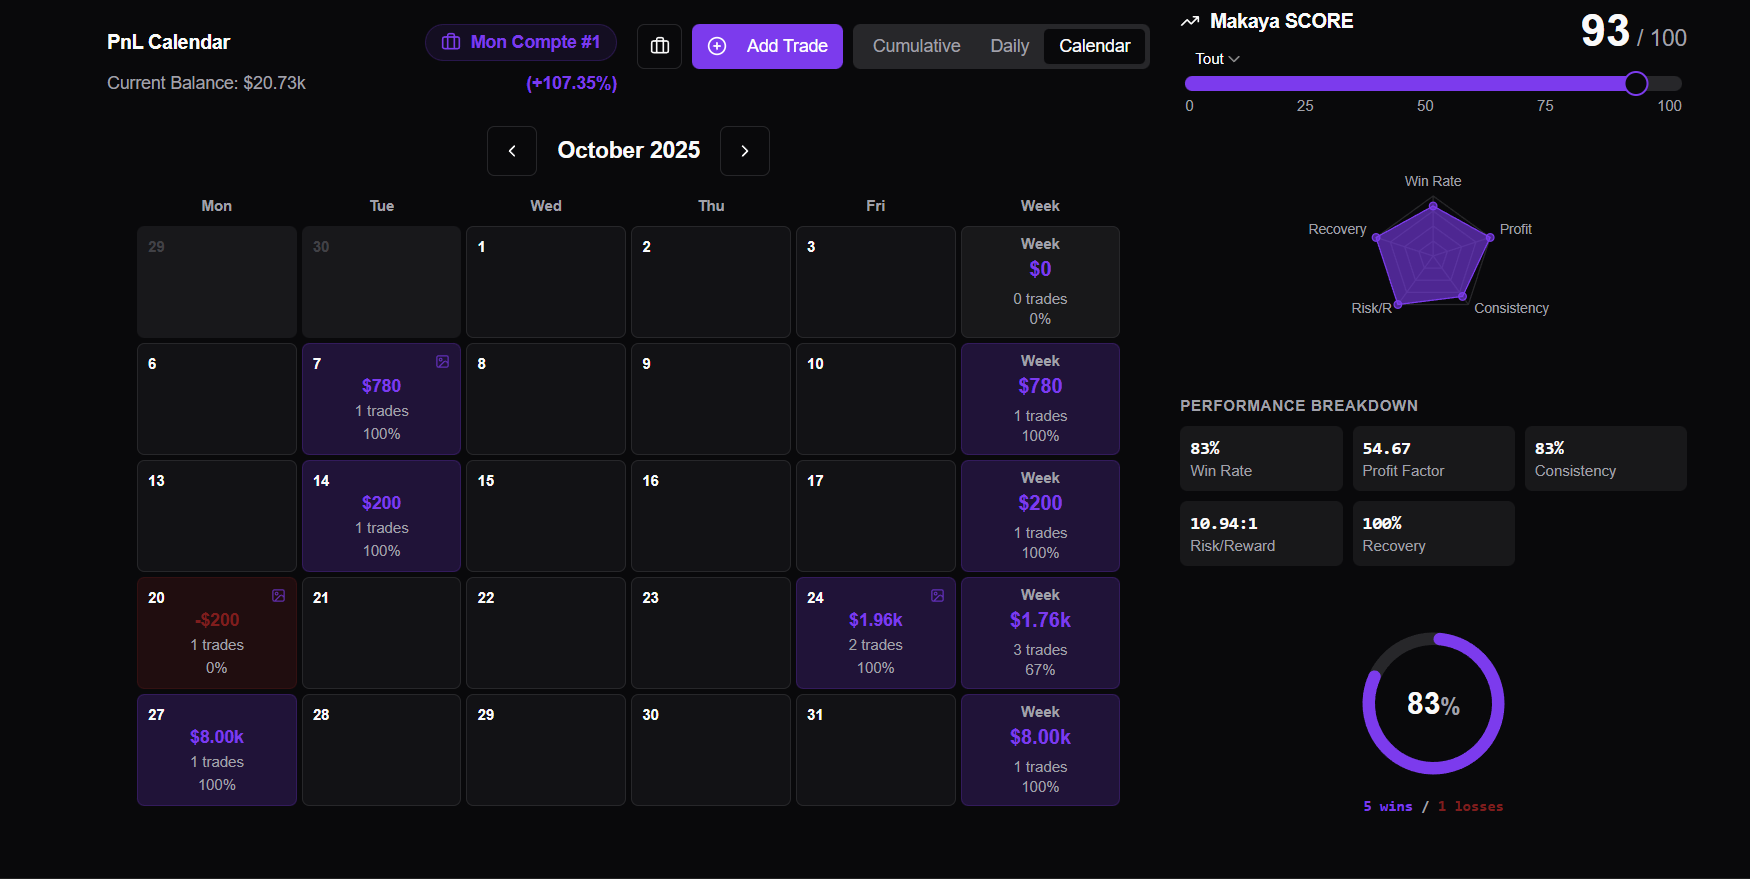
Task: Click the Add Trade button
Action: pos(767,46)
